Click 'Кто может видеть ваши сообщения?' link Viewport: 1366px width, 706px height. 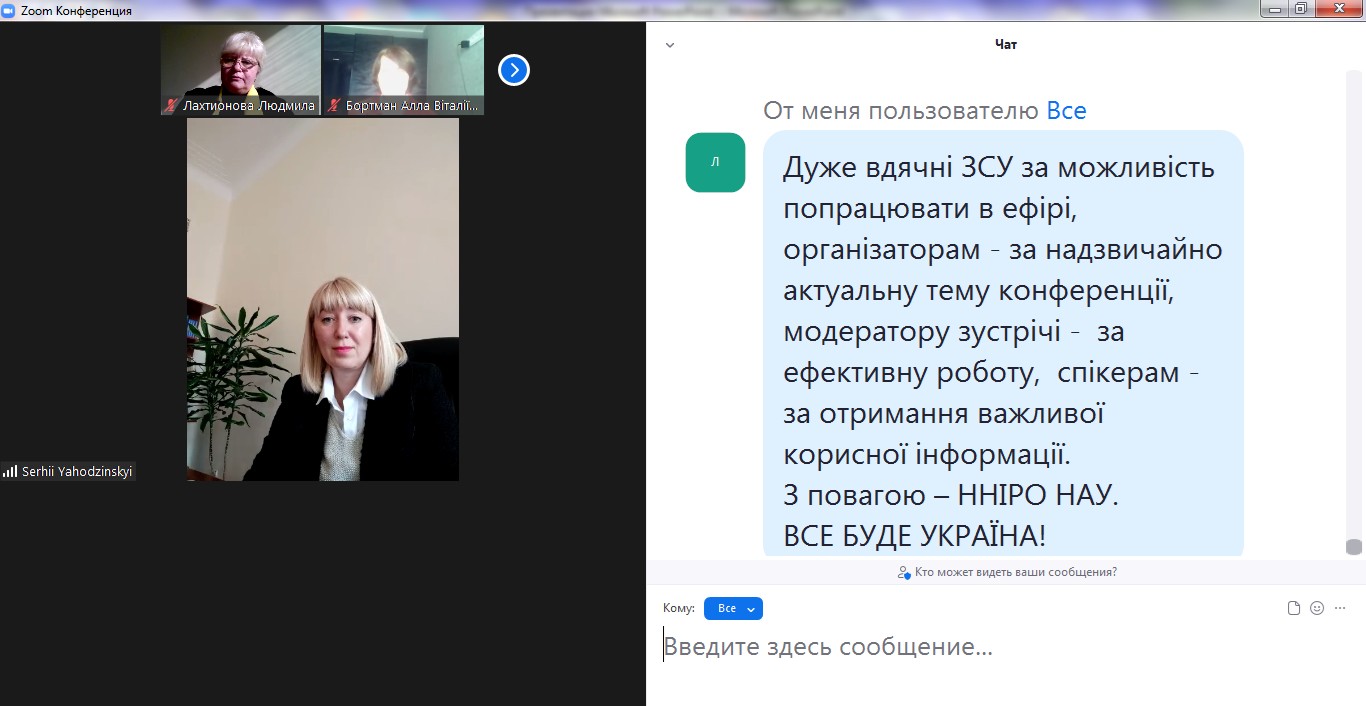(x=1008, y=572)
